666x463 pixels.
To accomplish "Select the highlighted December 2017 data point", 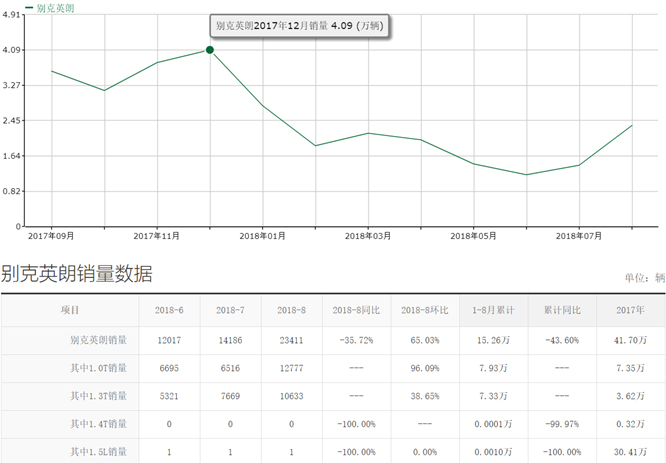I will coord(210,50).
